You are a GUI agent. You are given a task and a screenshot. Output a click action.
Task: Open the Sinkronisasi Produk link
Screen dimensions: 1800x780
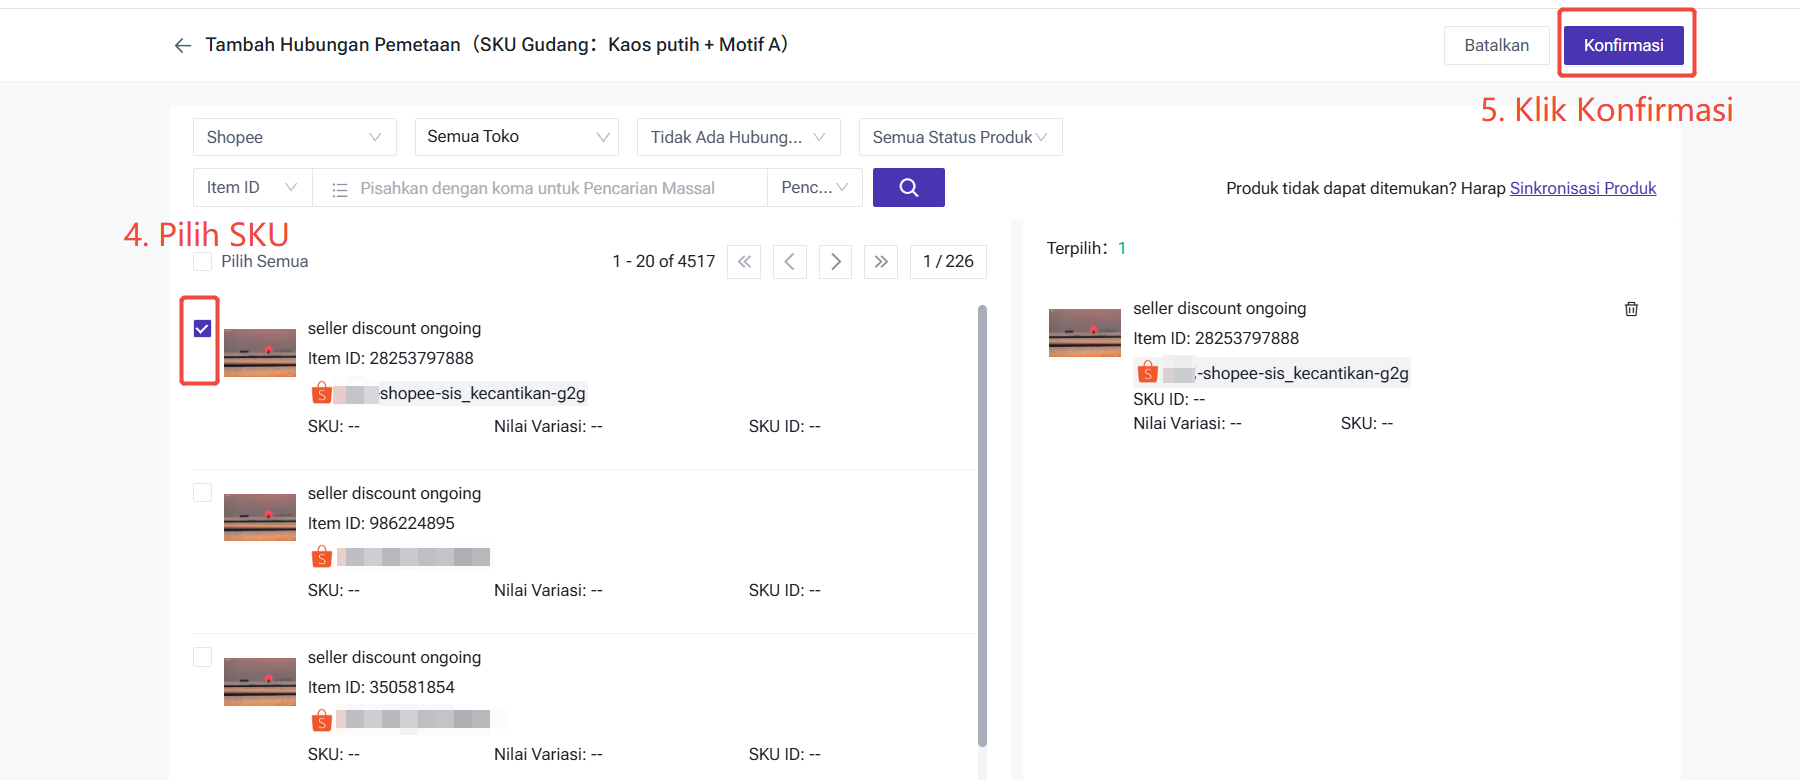1582,188
